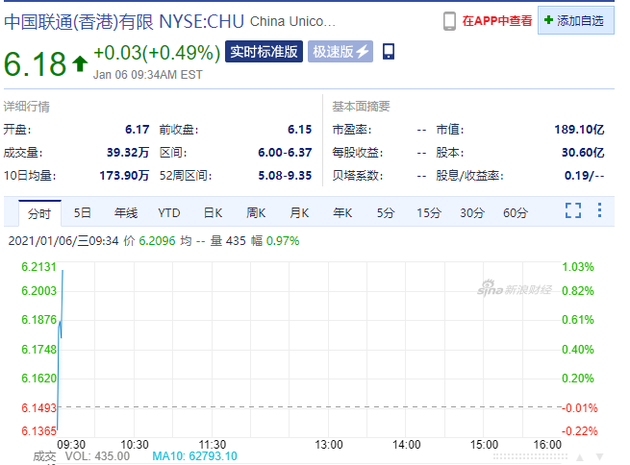Open the 在APP中查看 link
This screenshot has height=465, width=630.
coord(497,20)
